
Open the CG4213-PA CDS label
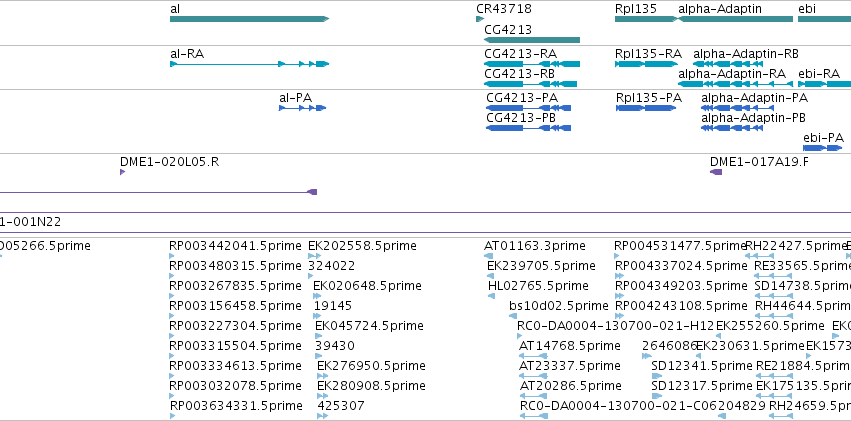pos(522,98)
